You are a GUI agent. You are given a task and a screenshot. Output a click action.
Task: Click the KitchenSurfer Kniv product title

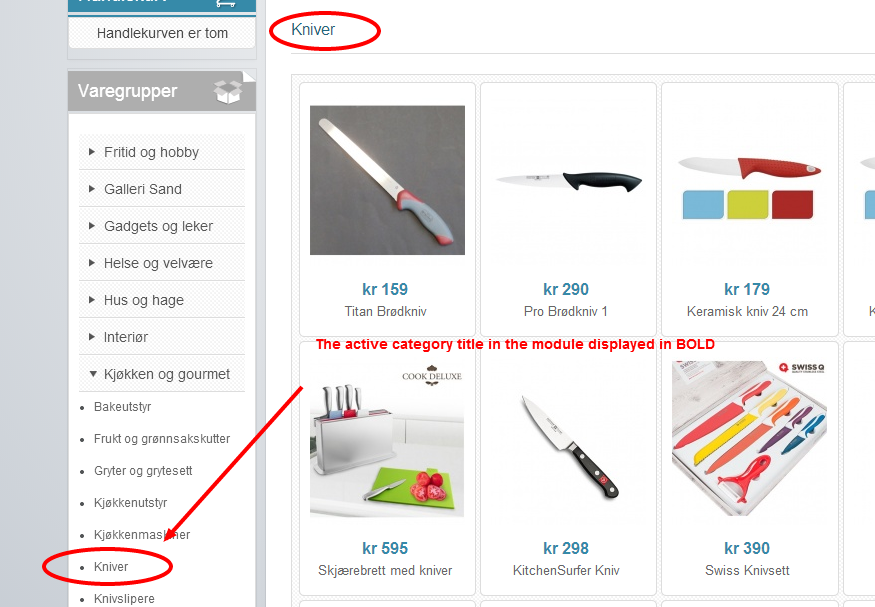566,570
